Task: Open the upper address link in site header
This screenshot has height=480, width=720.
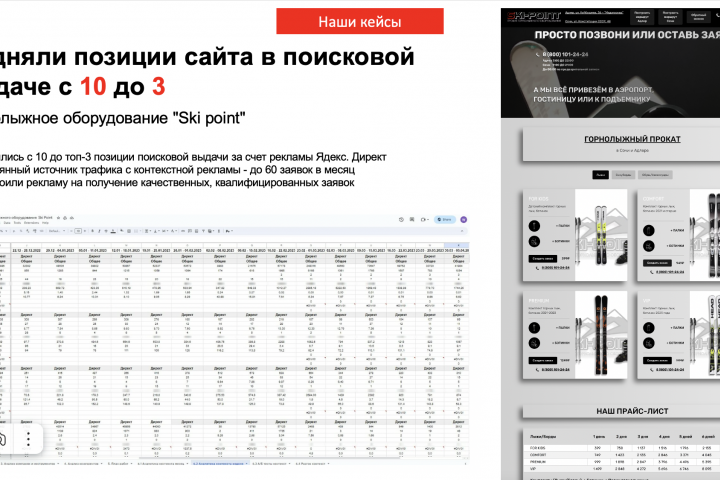Action: click(x=594, y=13)
